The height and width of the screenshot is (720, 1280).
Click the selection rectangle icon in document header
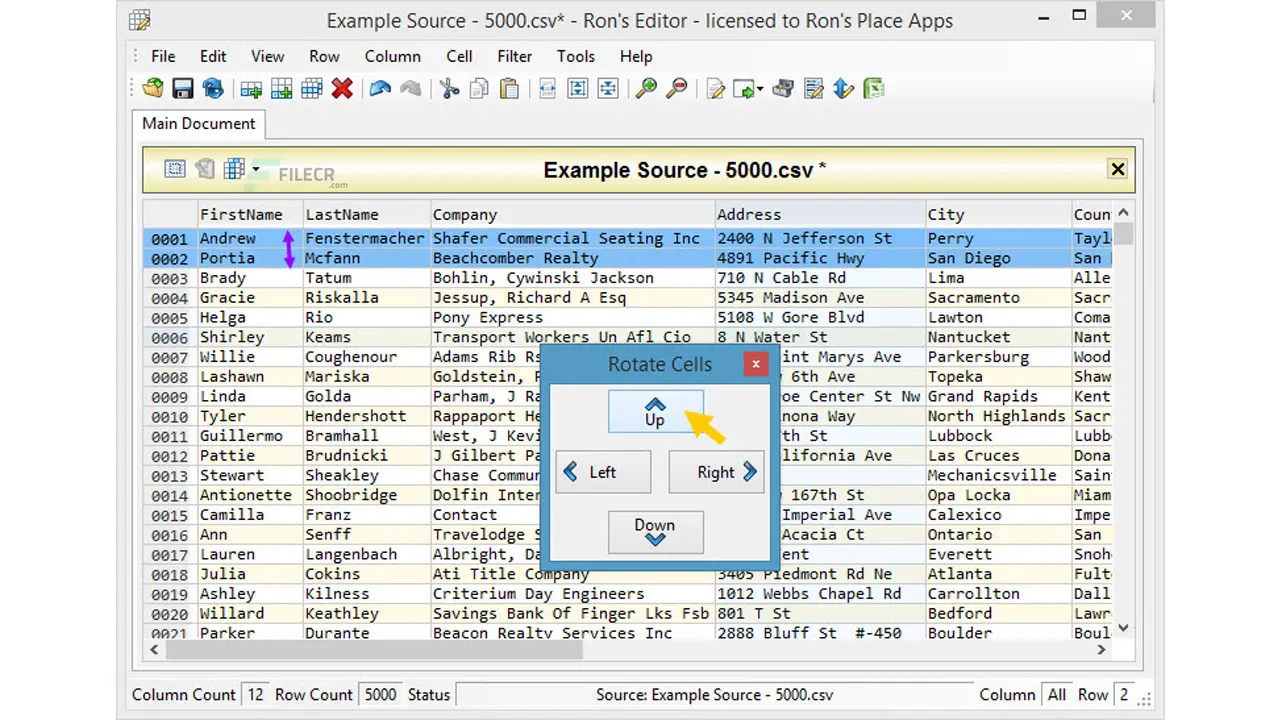[x=175, y=169]
